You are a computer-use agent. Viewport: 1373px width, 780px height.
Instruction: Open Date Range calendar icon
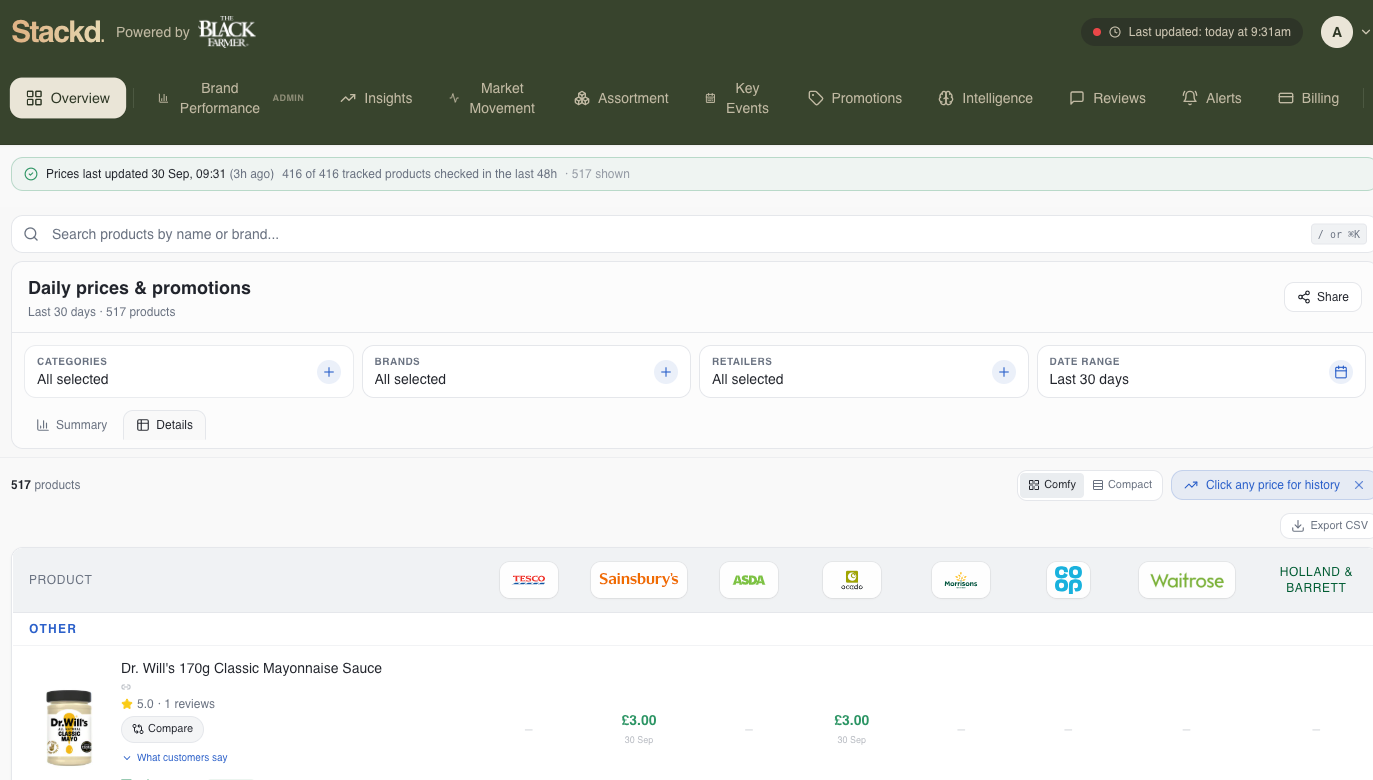coord(1341,372)
